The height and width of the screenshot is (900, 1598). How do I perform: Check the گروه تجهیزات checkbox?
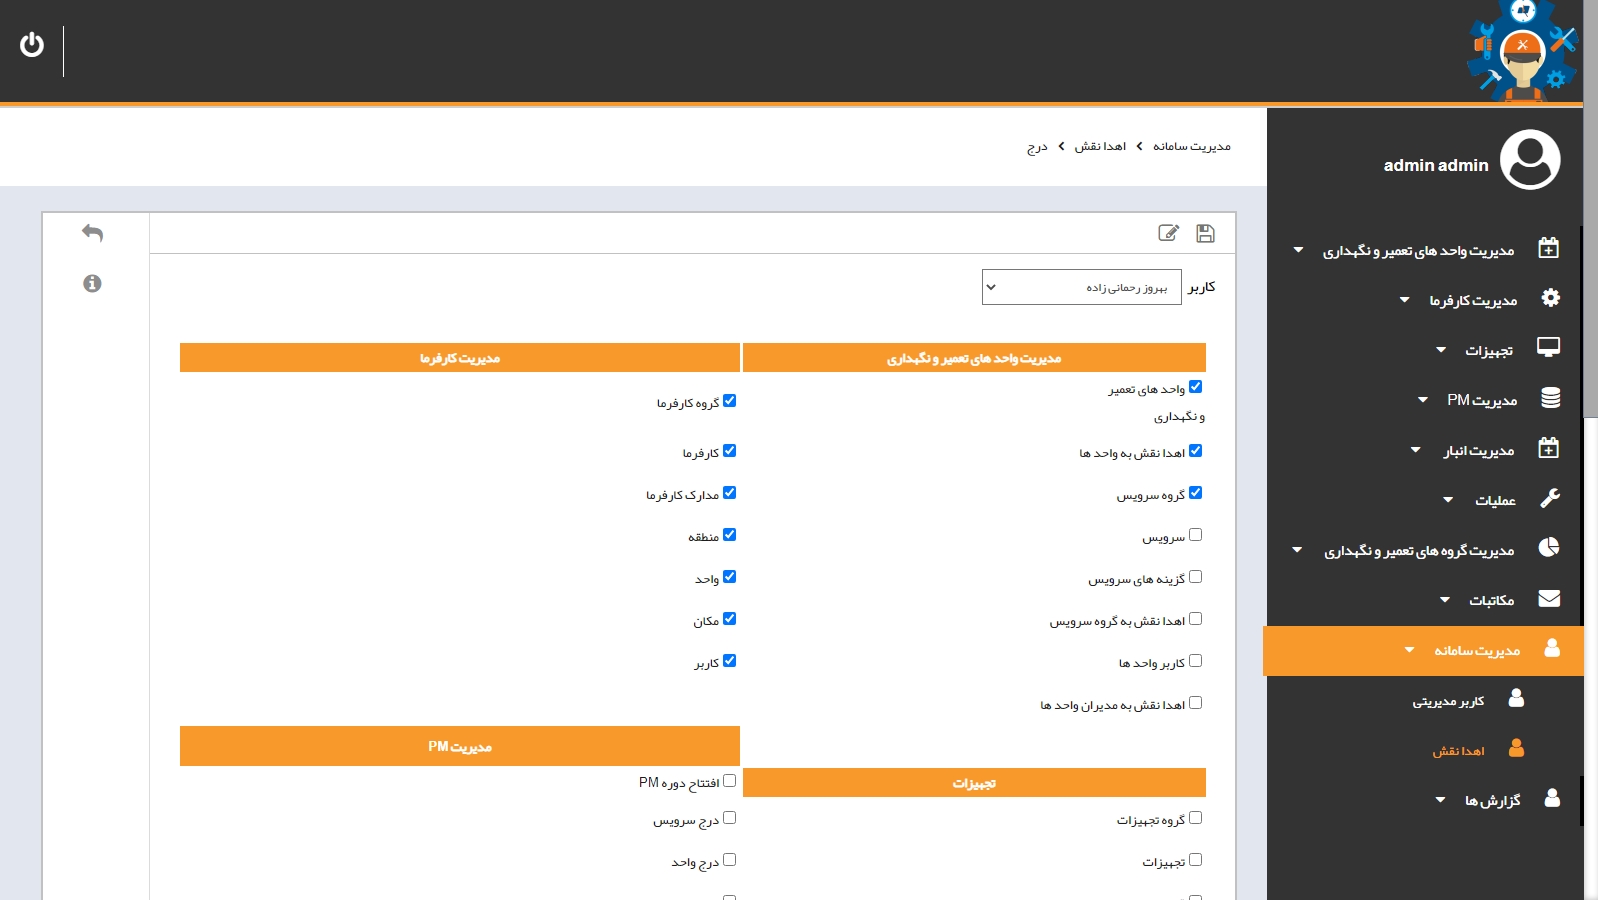[1195, 818]
